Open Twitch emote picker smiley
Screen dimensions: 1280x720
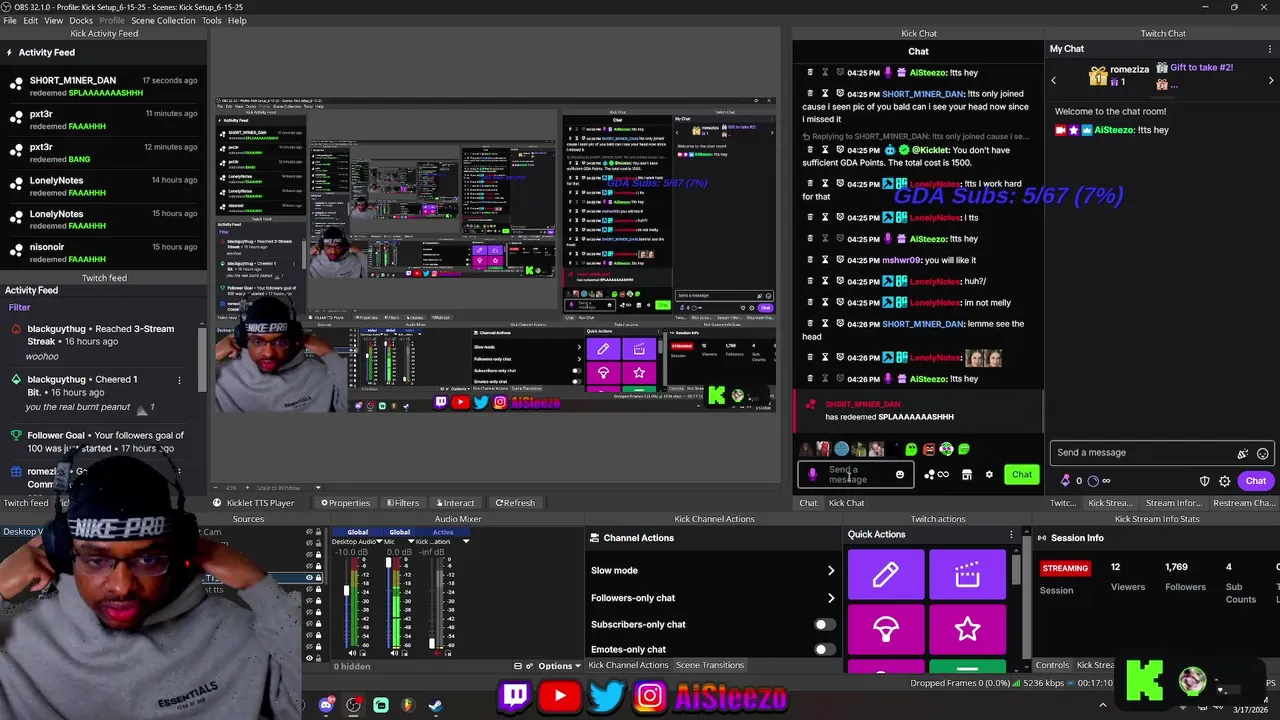[1262, 453]
